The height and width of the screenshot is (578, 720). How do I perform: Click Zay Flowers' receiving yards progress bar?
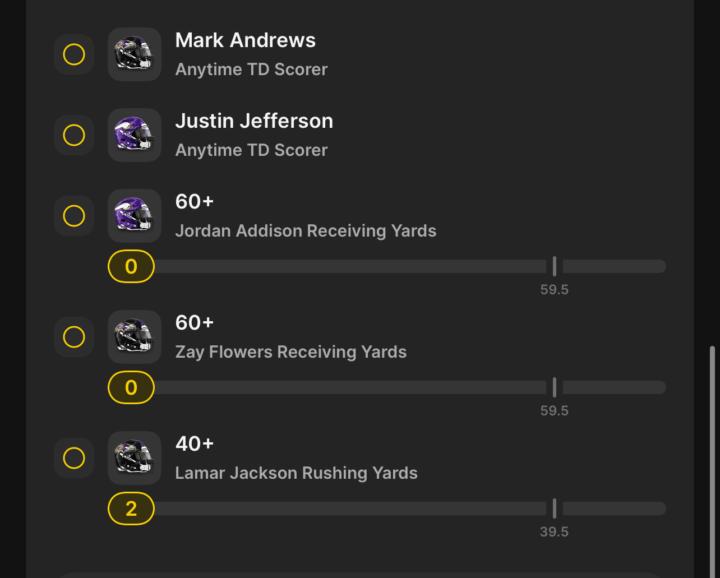[400, 388]
